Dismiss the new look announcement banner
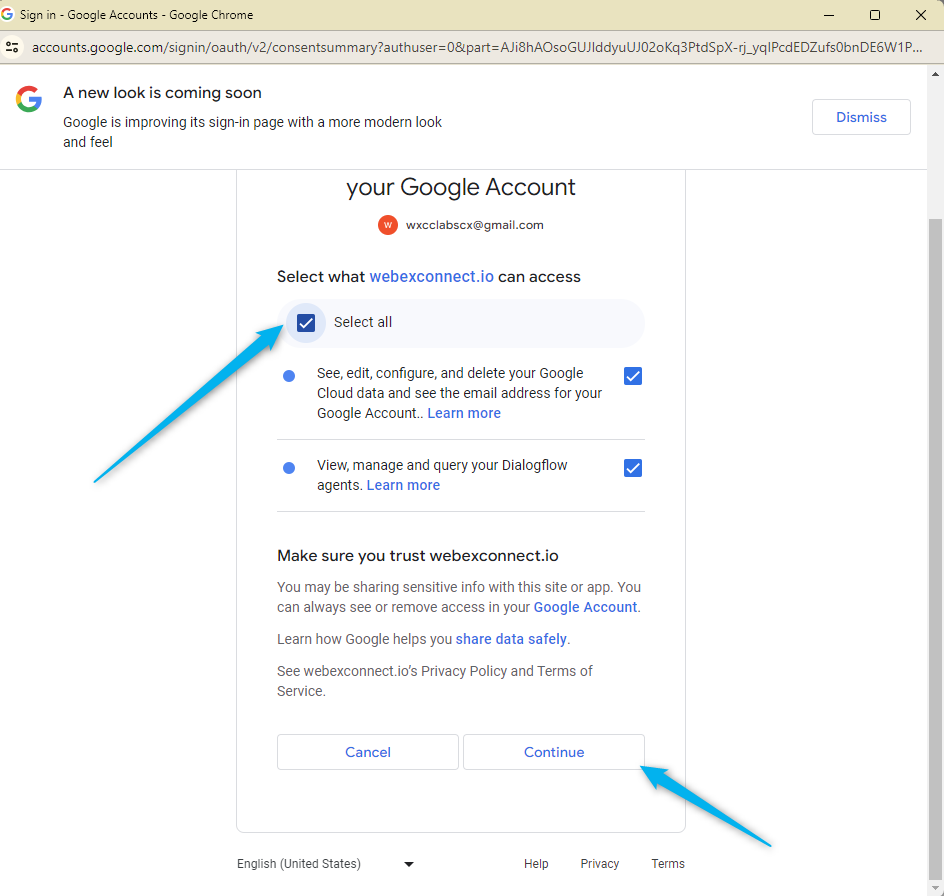 tap(861, 117)
